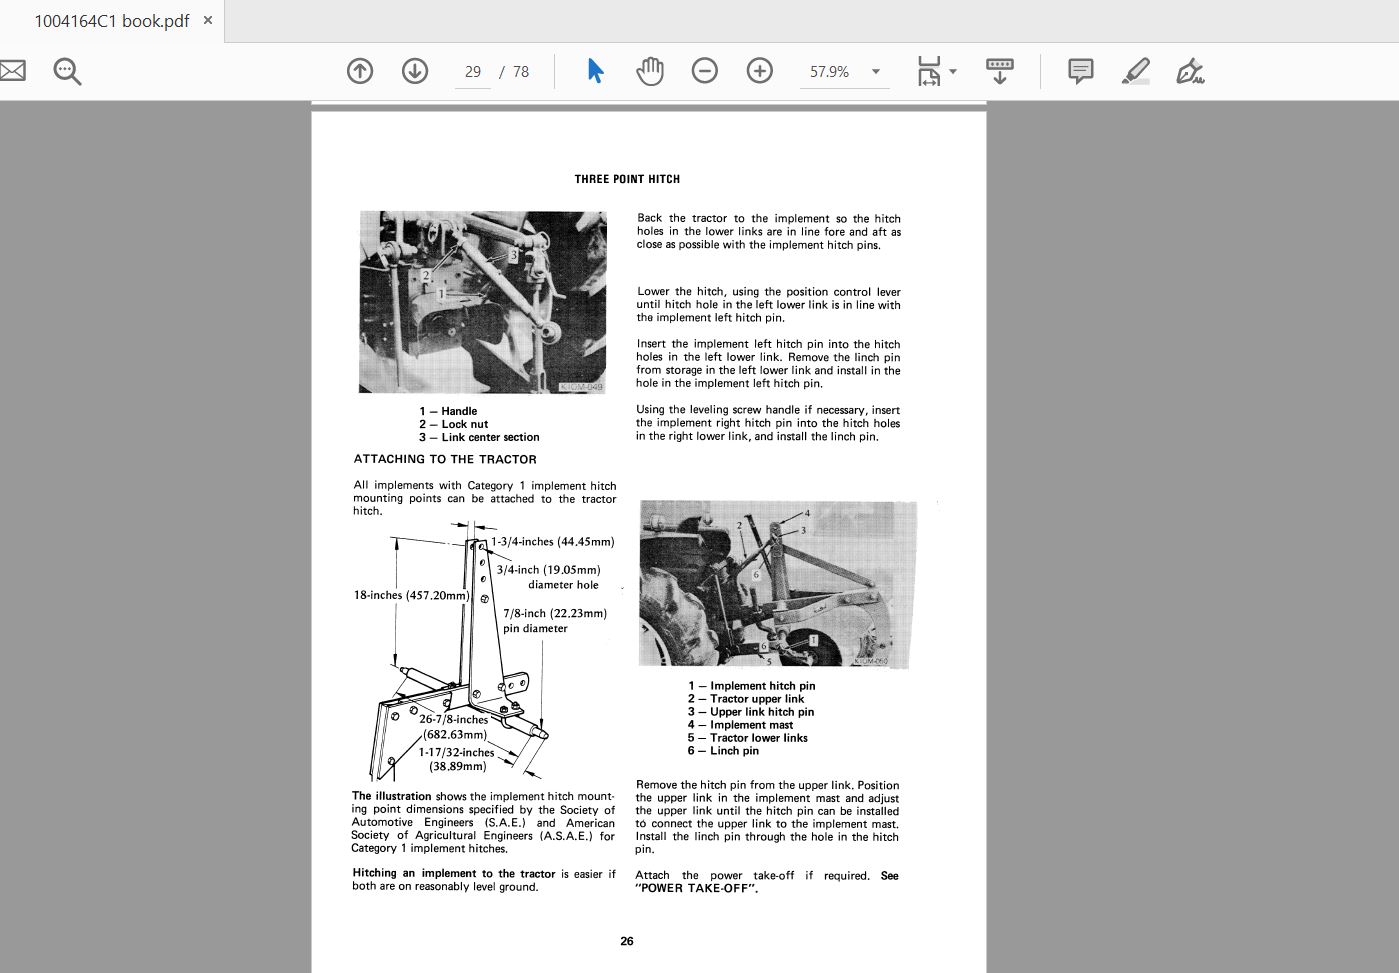
Task: Switch to the hand panning tool
Action: [649, 71]
